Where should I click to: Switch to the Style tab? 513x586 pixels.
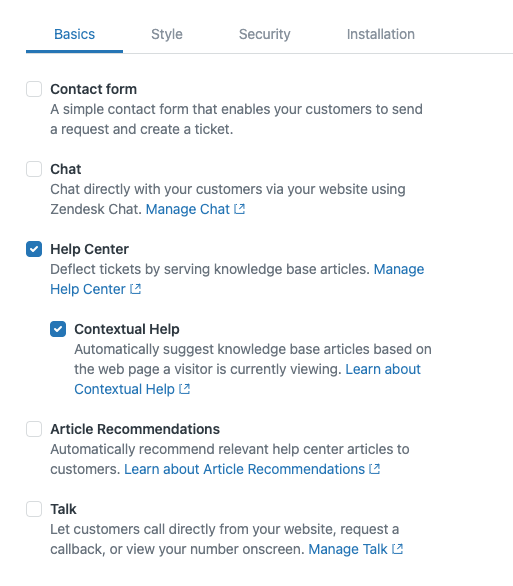tap(167, 34)
